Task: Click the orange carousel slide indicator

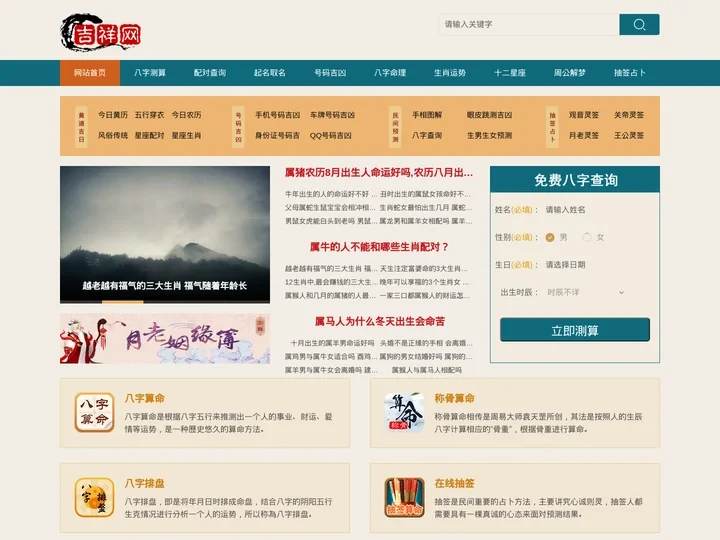Action: click(123, 302)
